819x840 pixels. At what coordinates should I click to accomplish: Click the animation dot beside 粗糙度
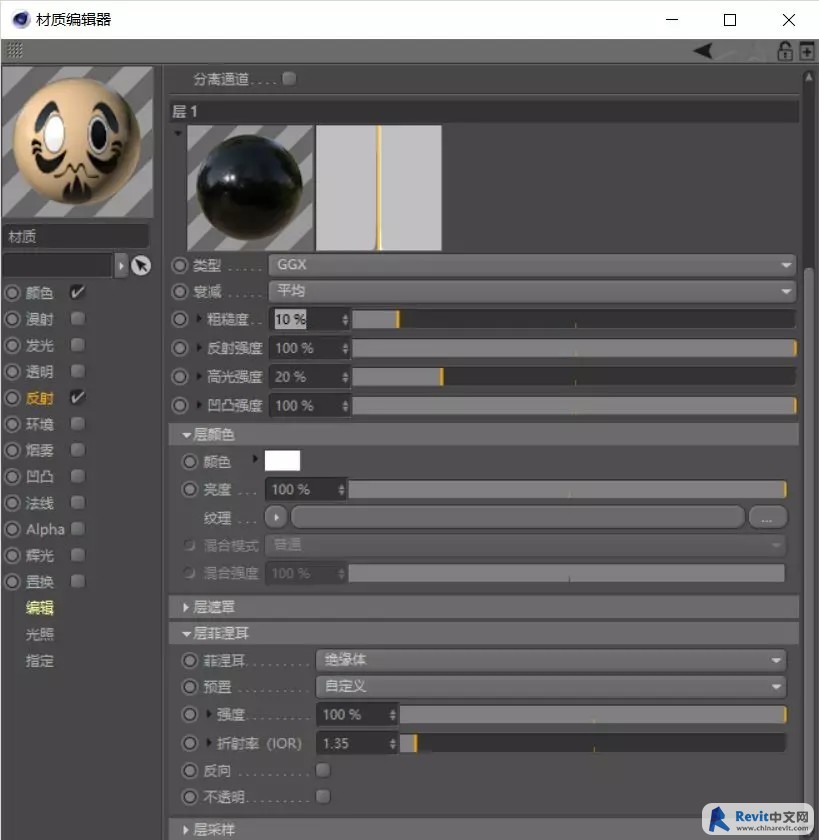tap(179, 319)
